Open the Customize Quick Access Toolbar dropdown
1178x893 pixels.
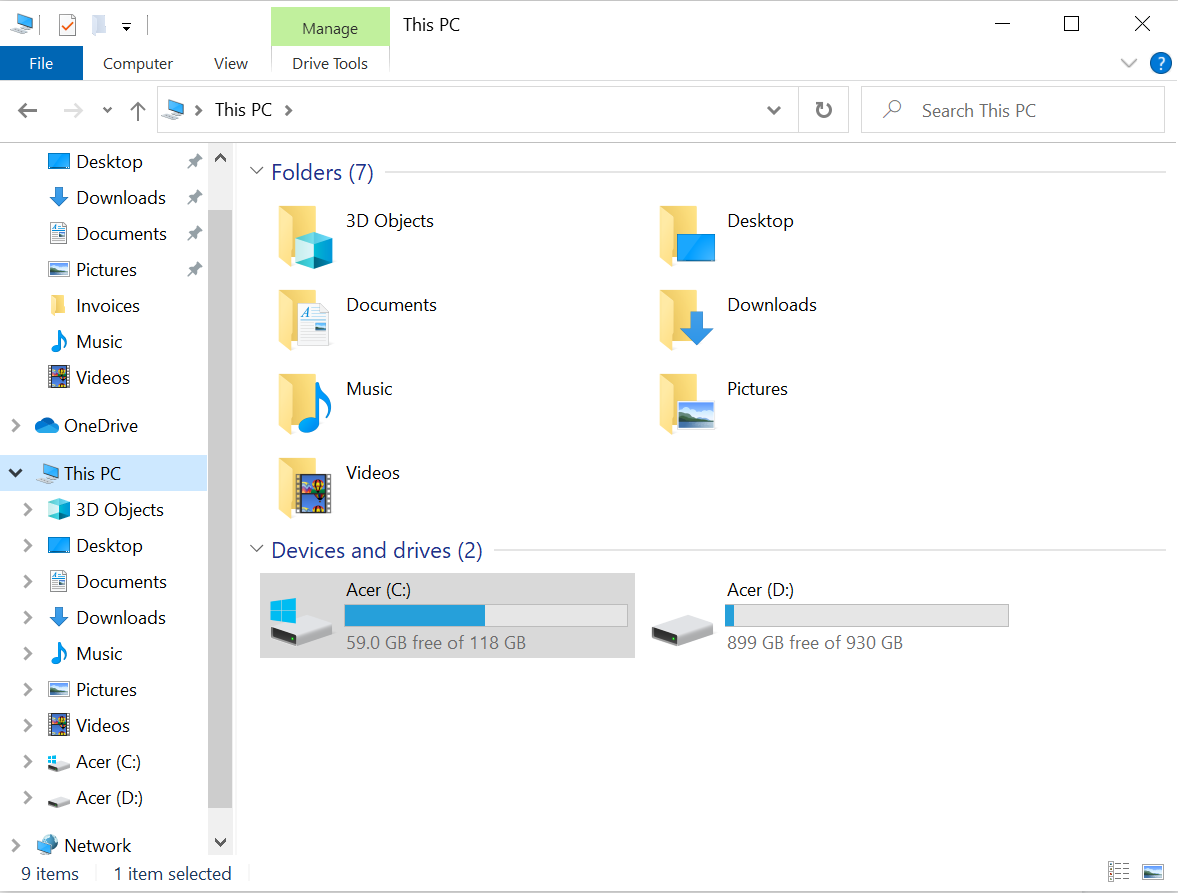126,27
